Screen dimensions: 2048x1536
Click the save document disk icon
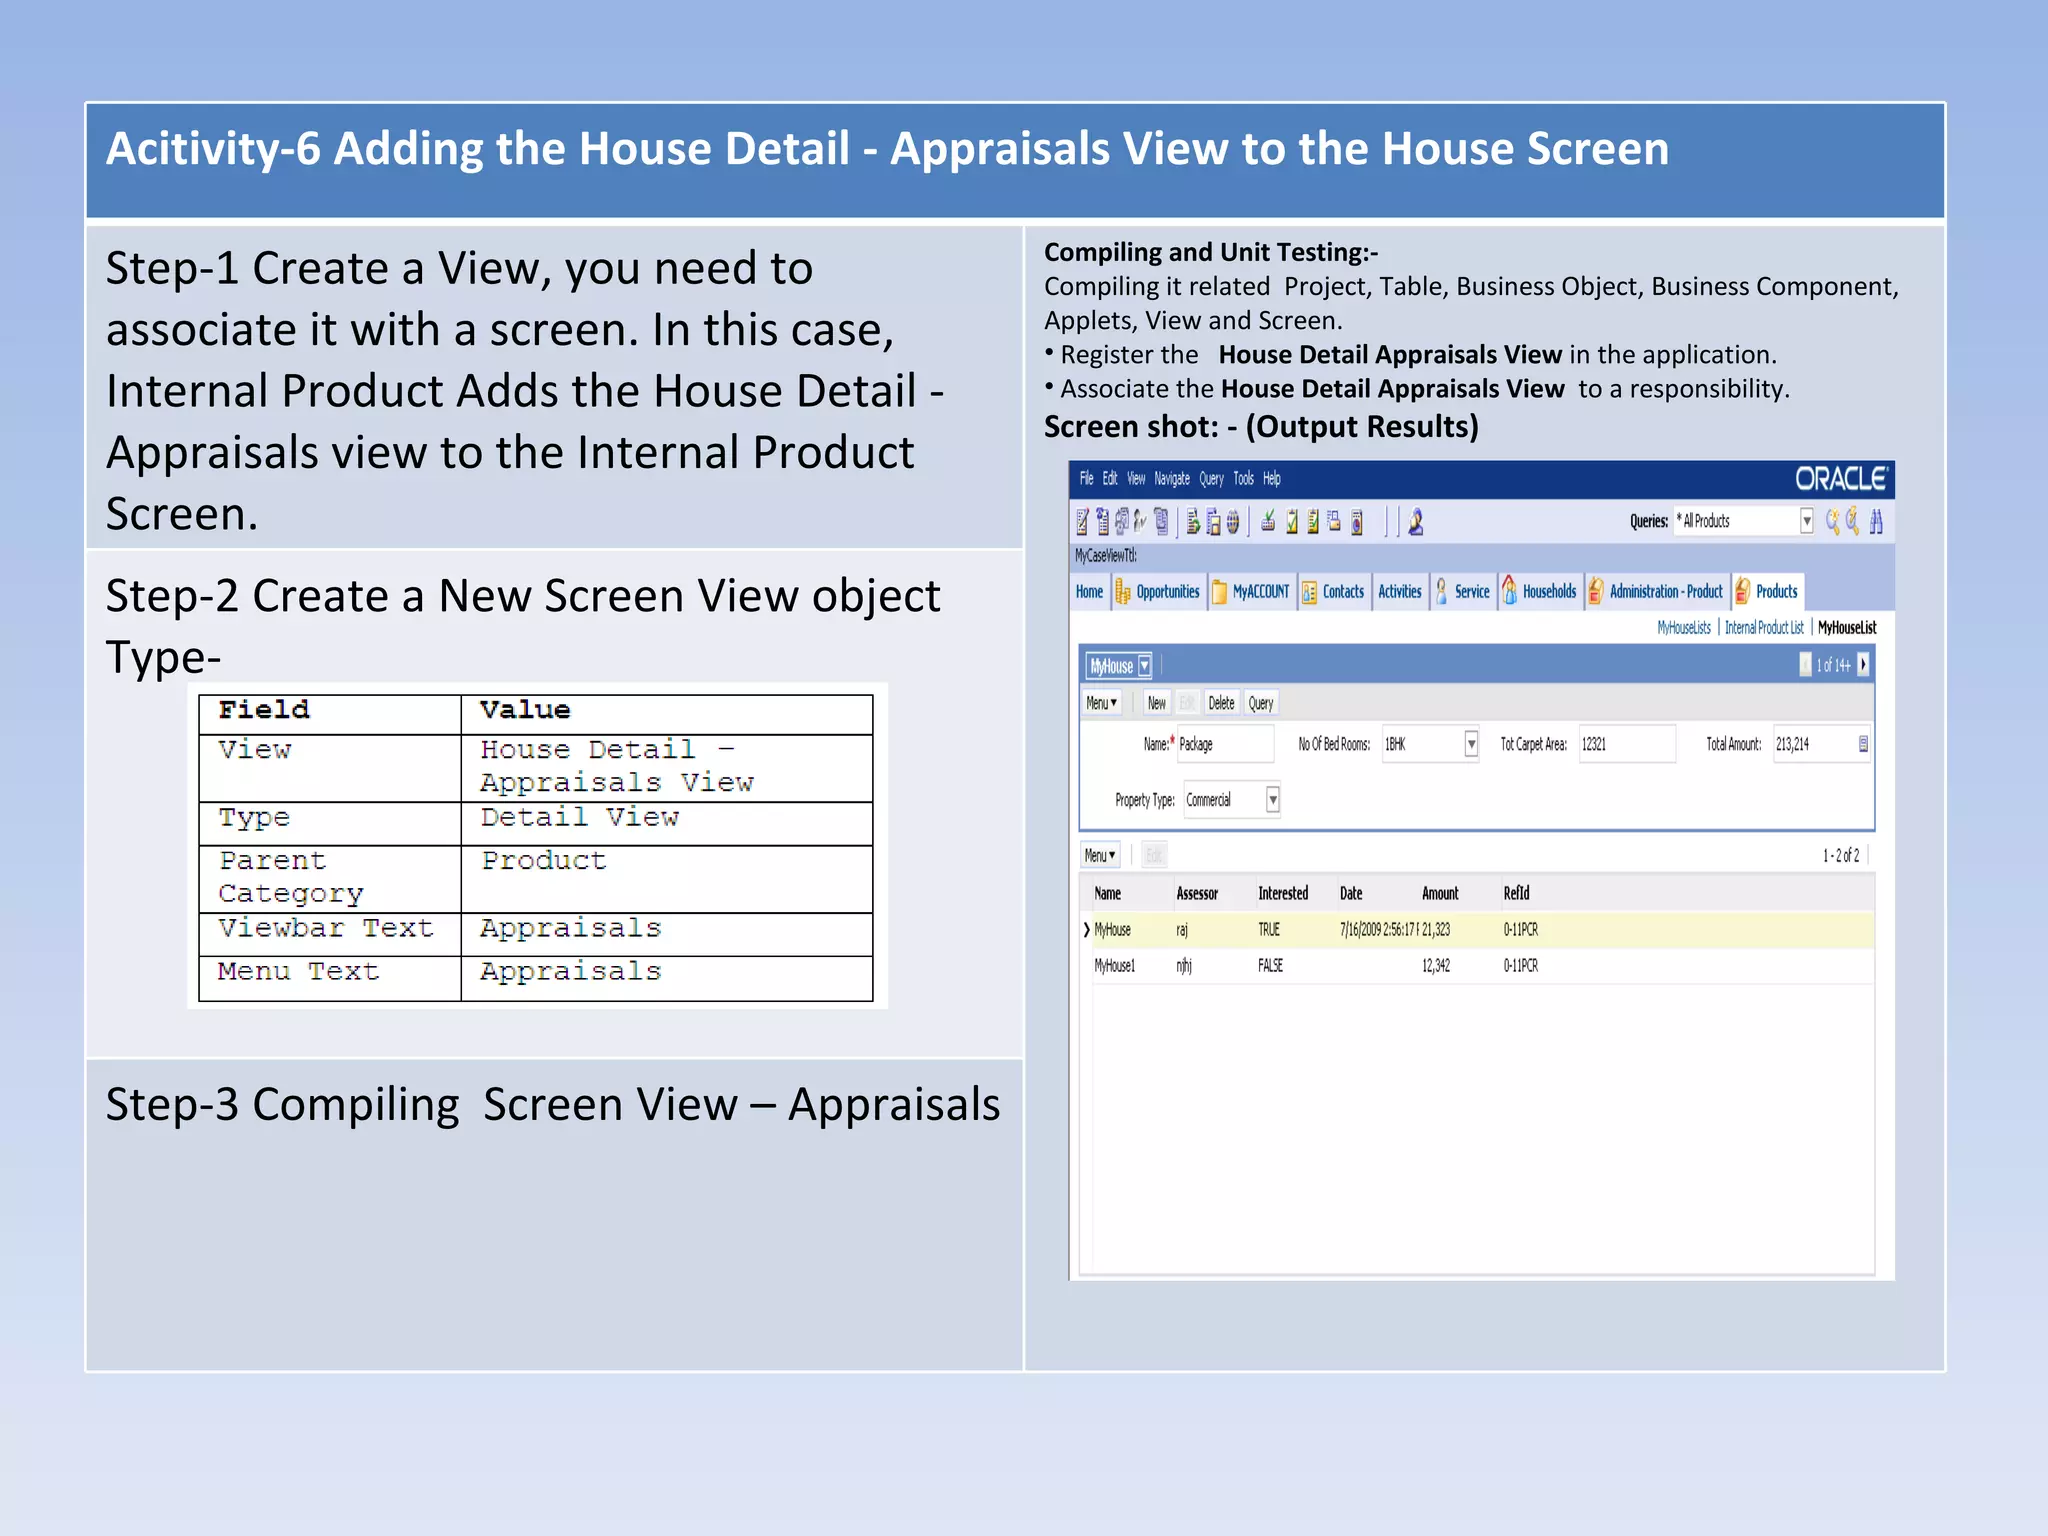pyautogui.click(x=1213, y=521)
